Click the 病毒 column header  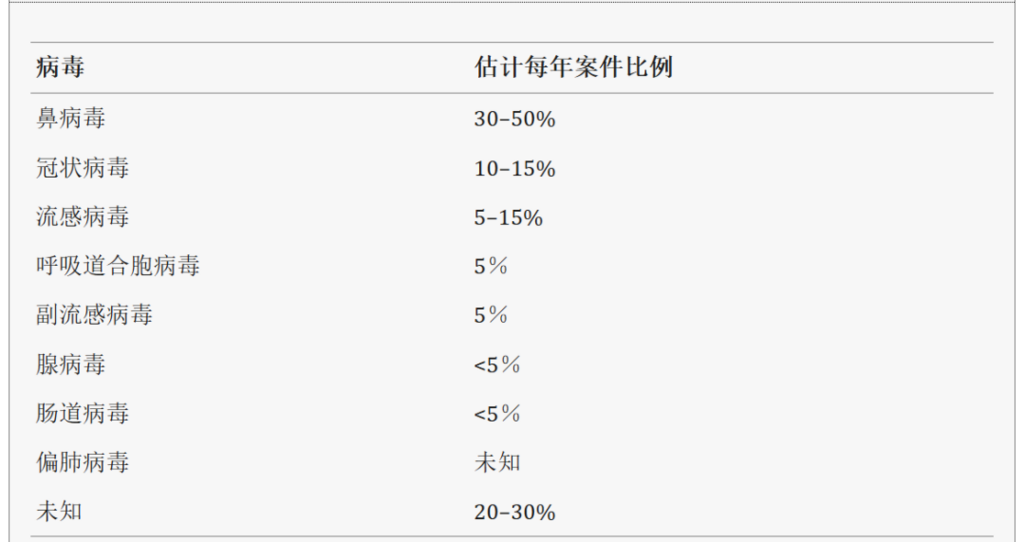60,68
